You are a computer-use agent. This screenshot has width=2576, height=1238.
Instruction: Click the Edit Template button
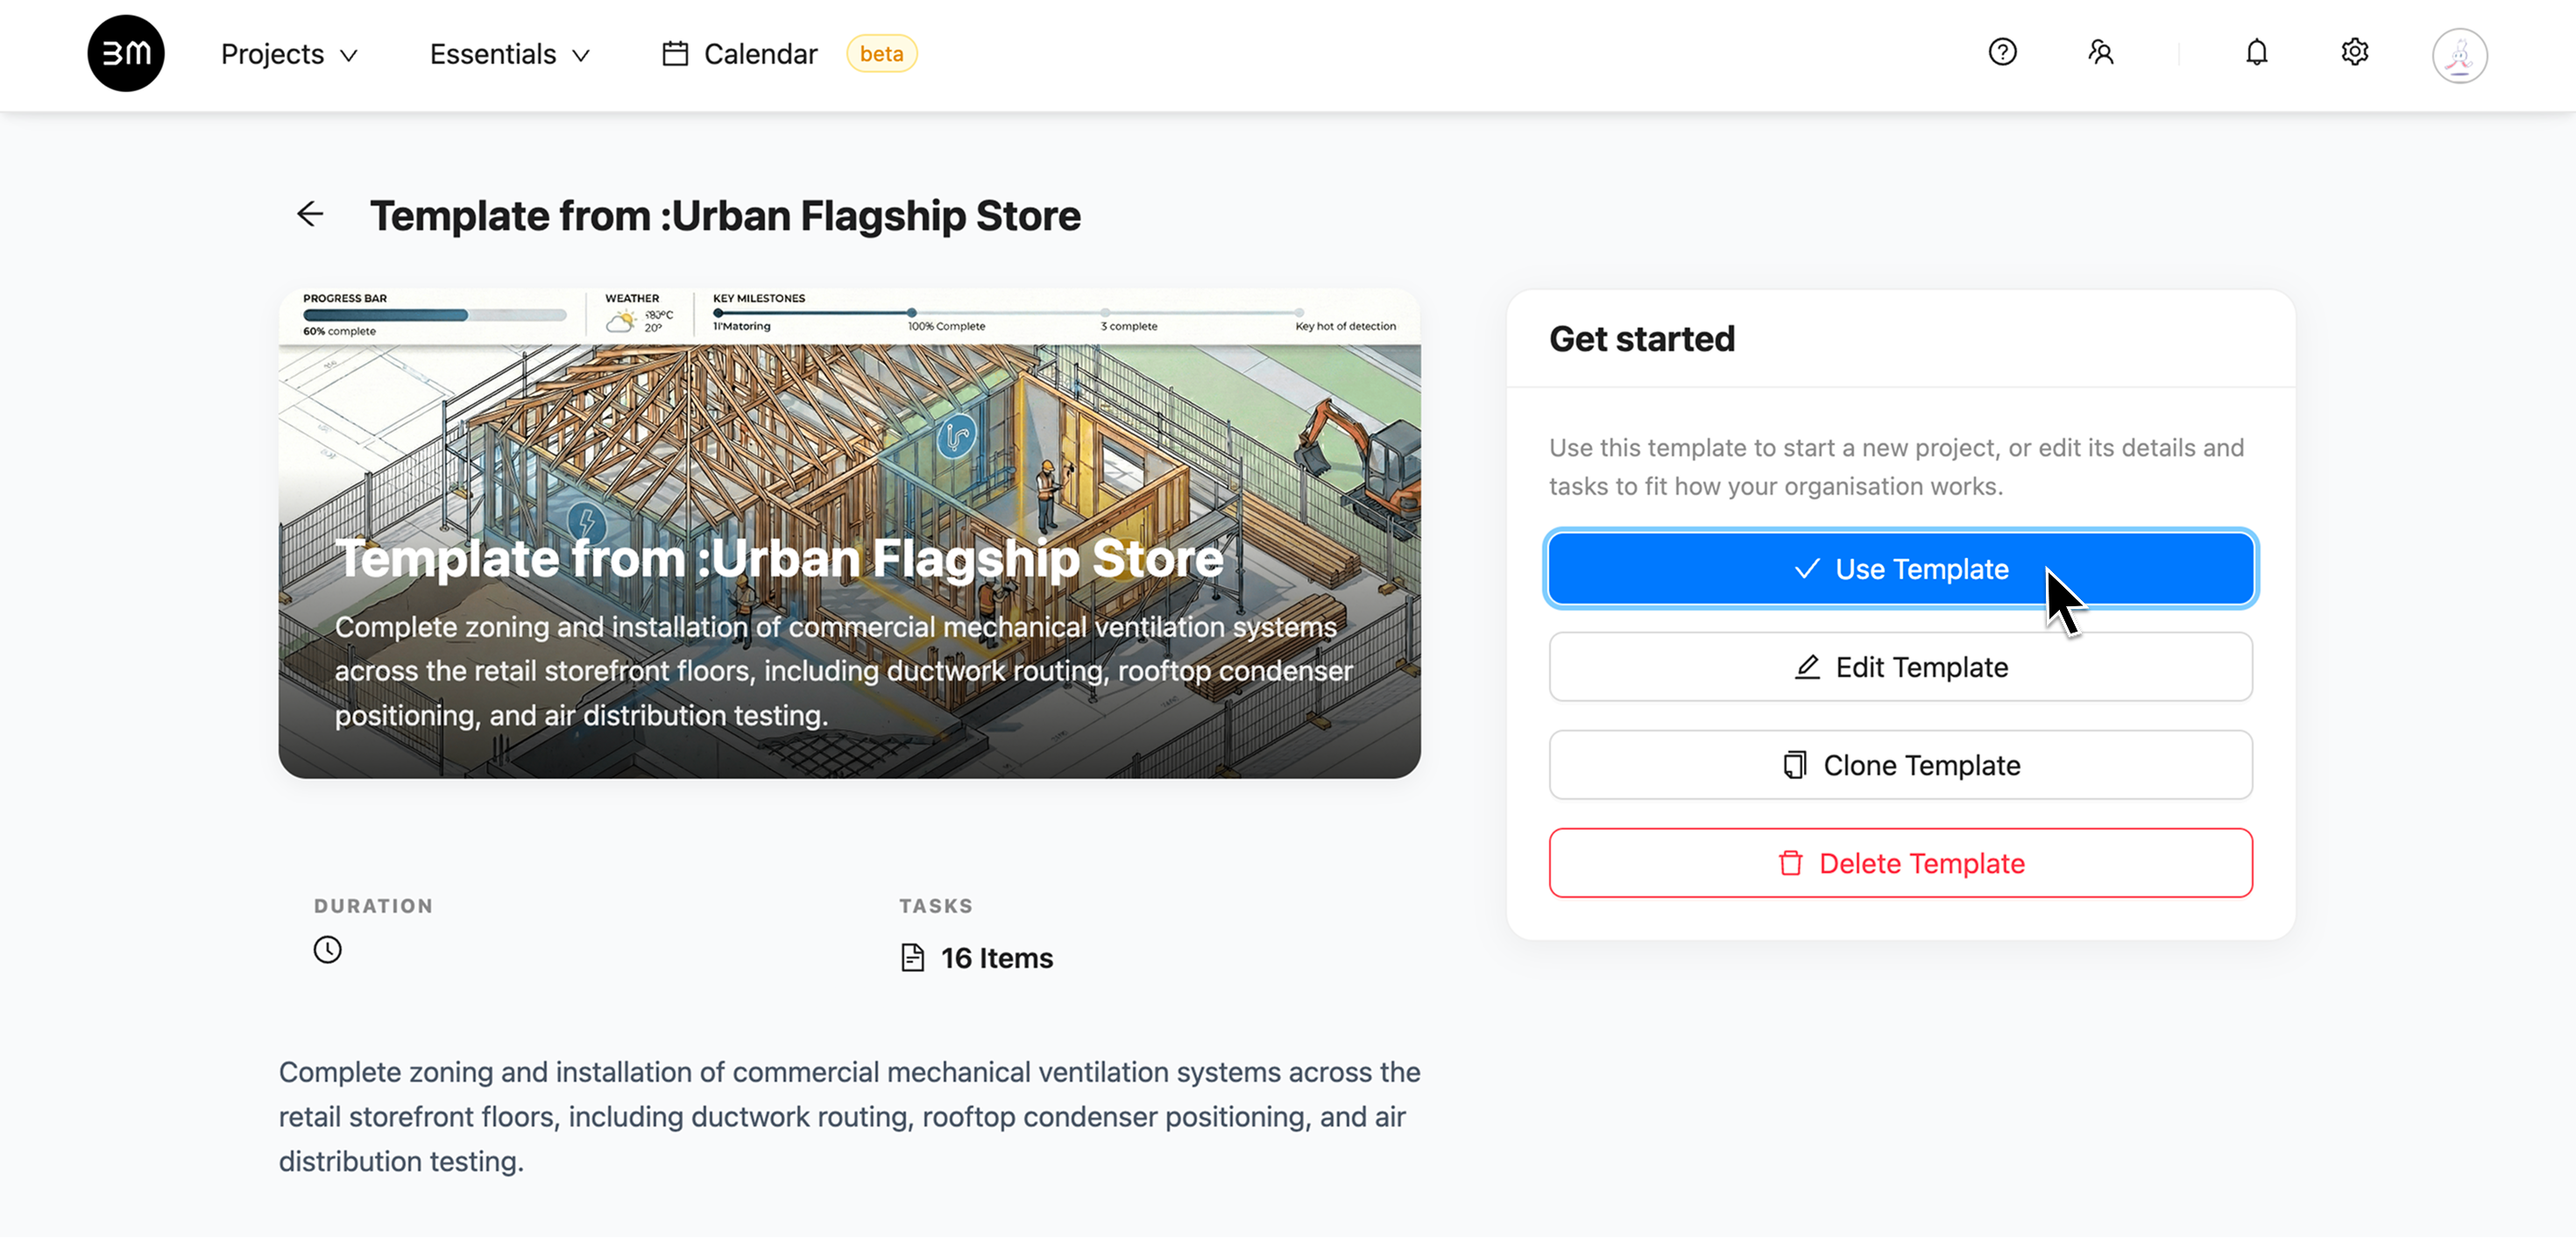(x=1900, y=667)
